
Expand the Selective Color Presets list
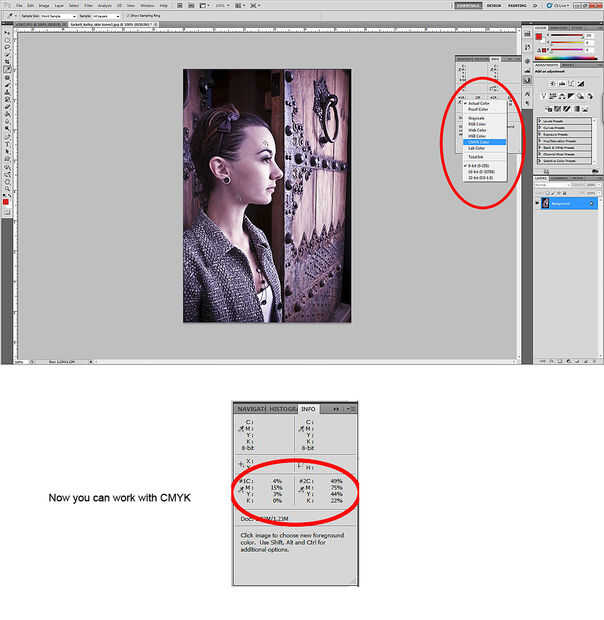tap(540, 161)
